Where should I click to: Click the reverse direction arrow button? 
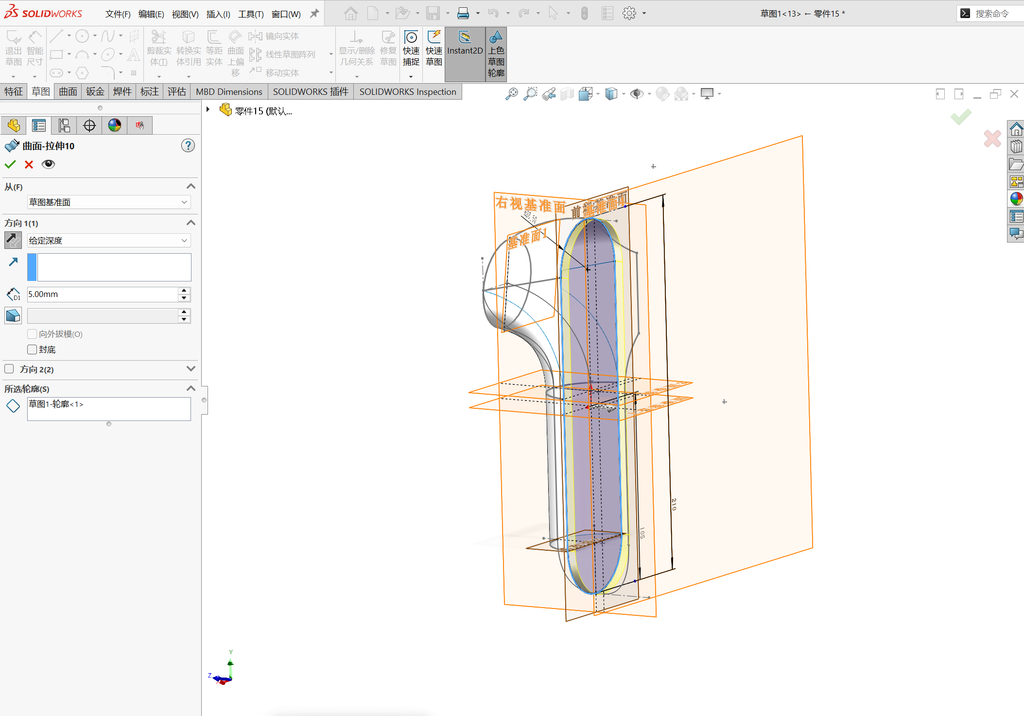click(x=12, y=240)
